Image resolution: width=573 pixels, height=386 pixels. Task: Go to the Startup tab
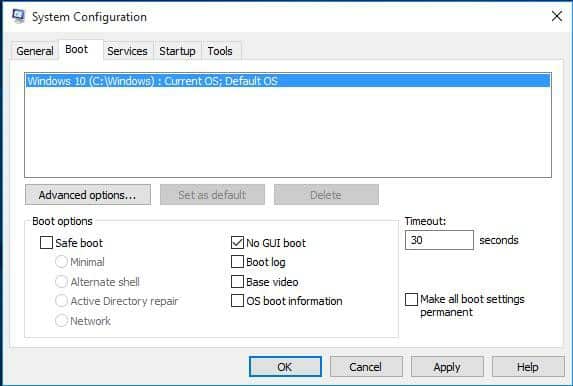pos(177,51)
